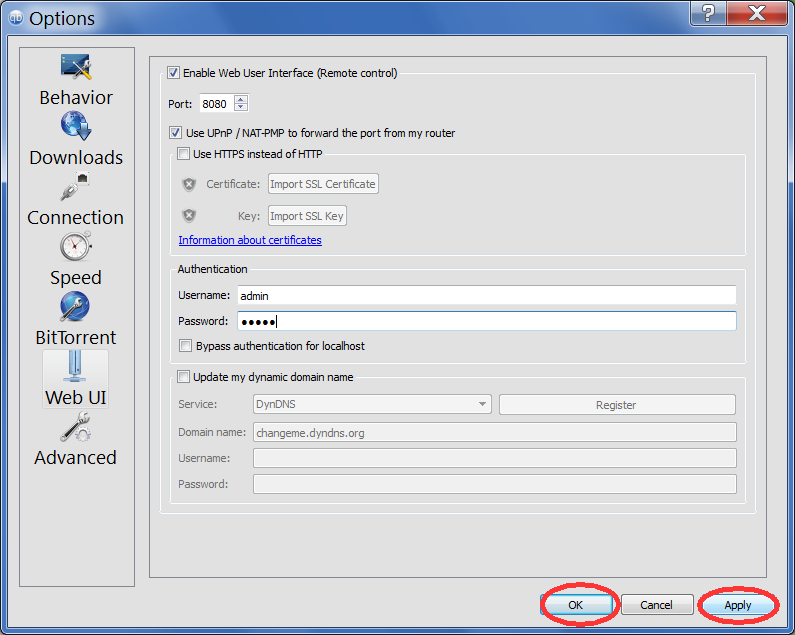Select the Web UI network icon

click(x=75, y=366)
